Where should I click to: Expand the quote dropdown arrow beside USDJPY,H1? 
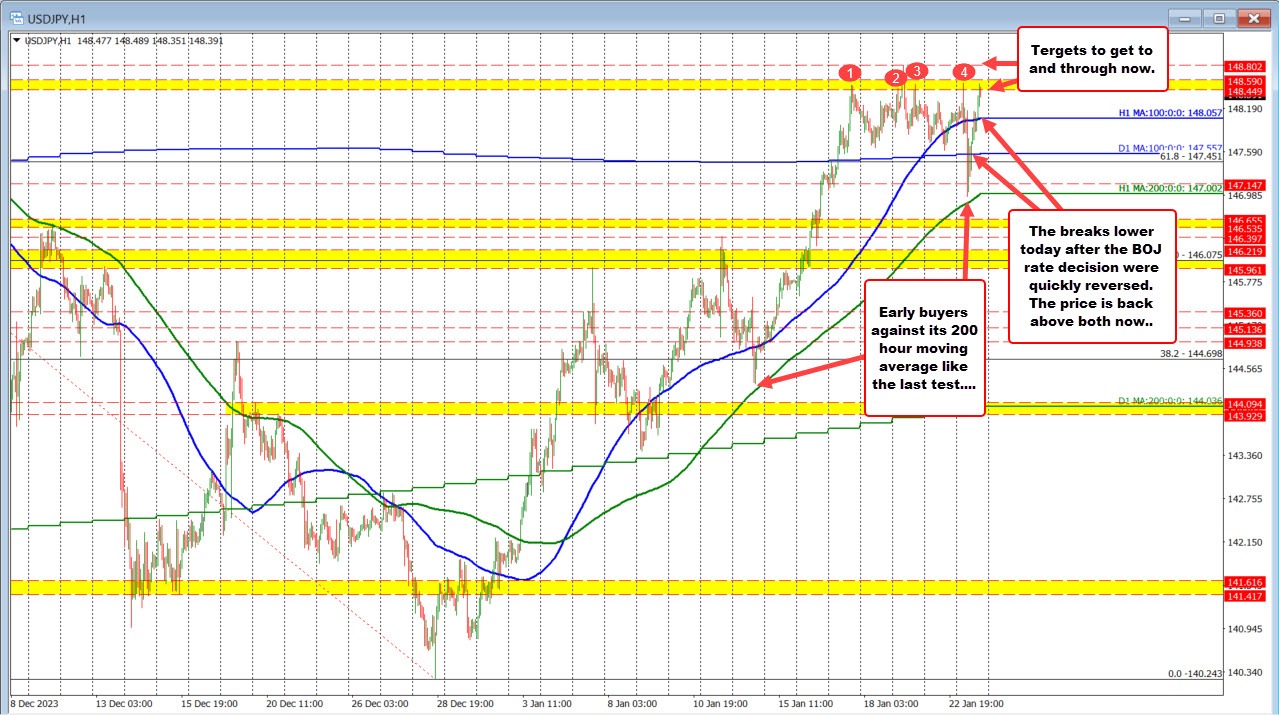point(15,42)
